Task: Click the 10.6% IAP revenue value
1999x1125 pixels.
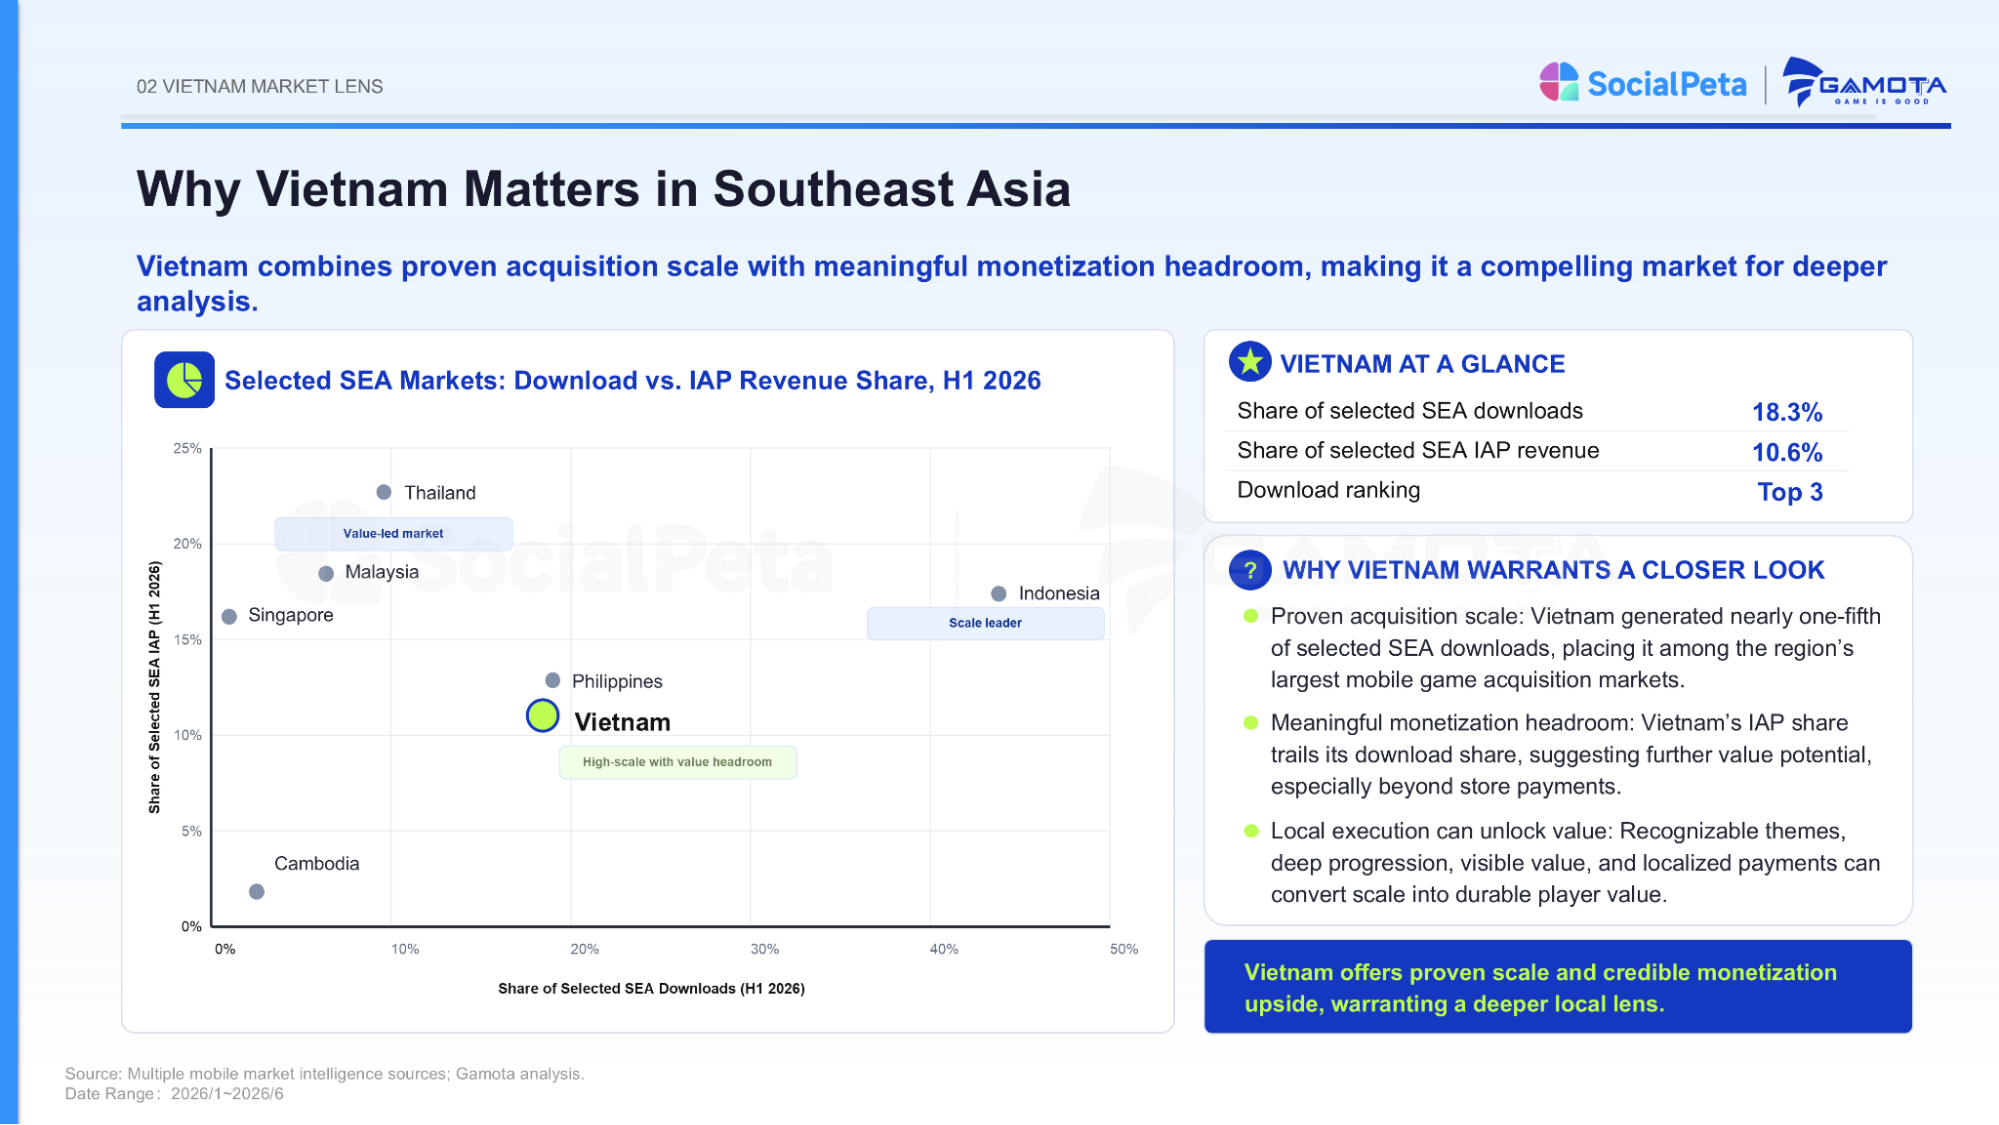Action: 1787,452
